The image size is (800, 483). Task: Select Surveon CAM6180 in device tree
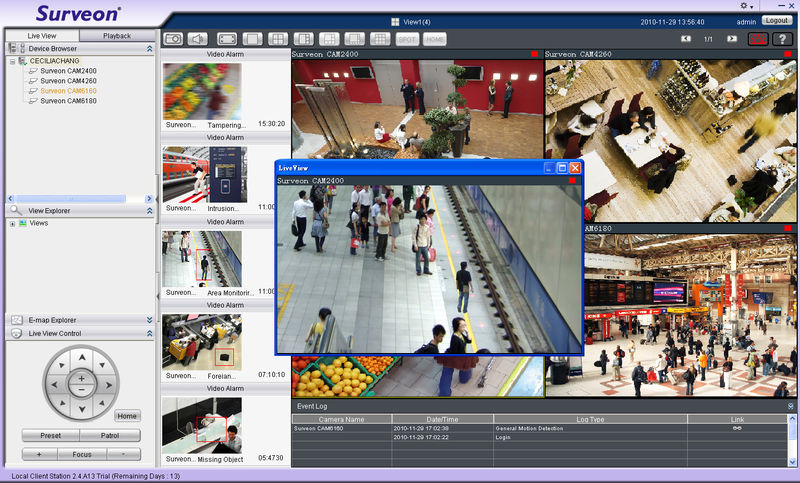click(x=68, y=101)
